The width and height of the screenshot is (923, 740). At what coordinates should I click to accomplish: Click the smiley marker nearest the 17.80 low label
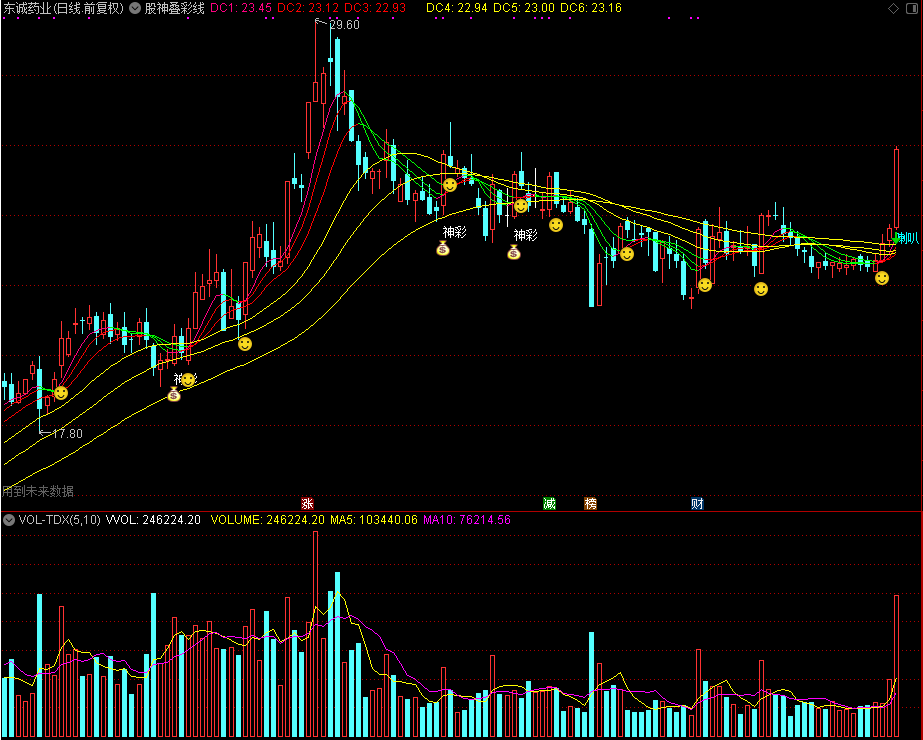click(61, 393)
